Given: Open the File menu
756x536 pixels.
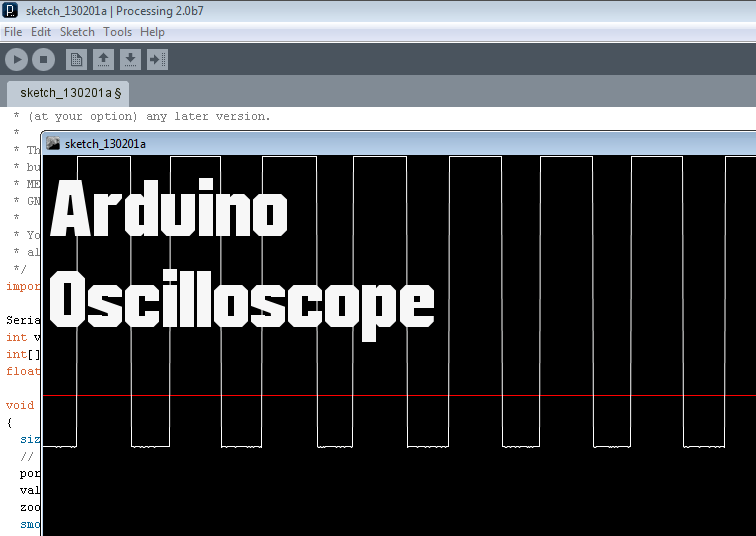Looking at the screenshot, I should (x=13, y=32).
